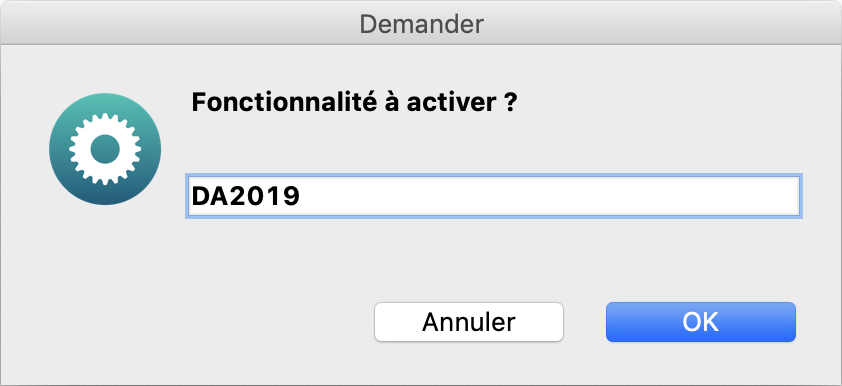Click the white Annuler button label
Viewport: 842px width, 386px height.
pyautogui.click(x=469, y=322)
